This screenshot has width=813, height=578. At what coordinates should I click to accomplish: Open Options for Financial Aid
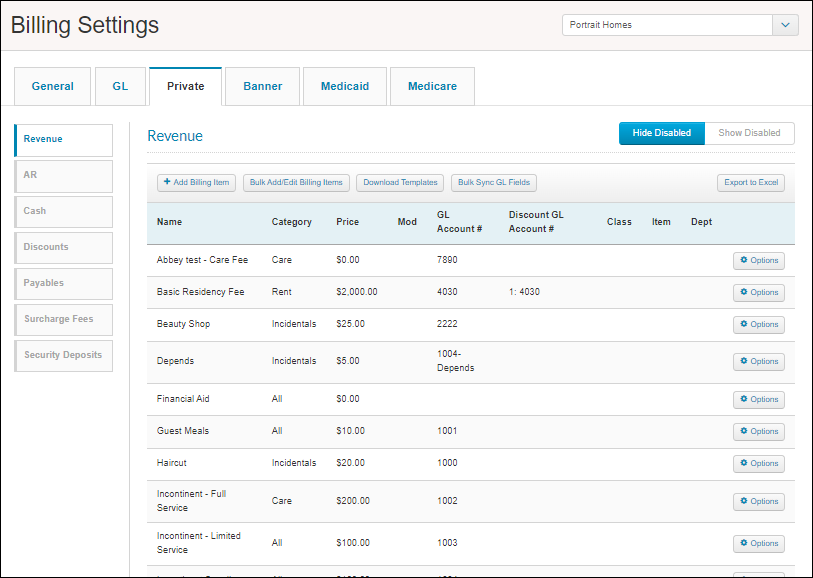point(759,400)
